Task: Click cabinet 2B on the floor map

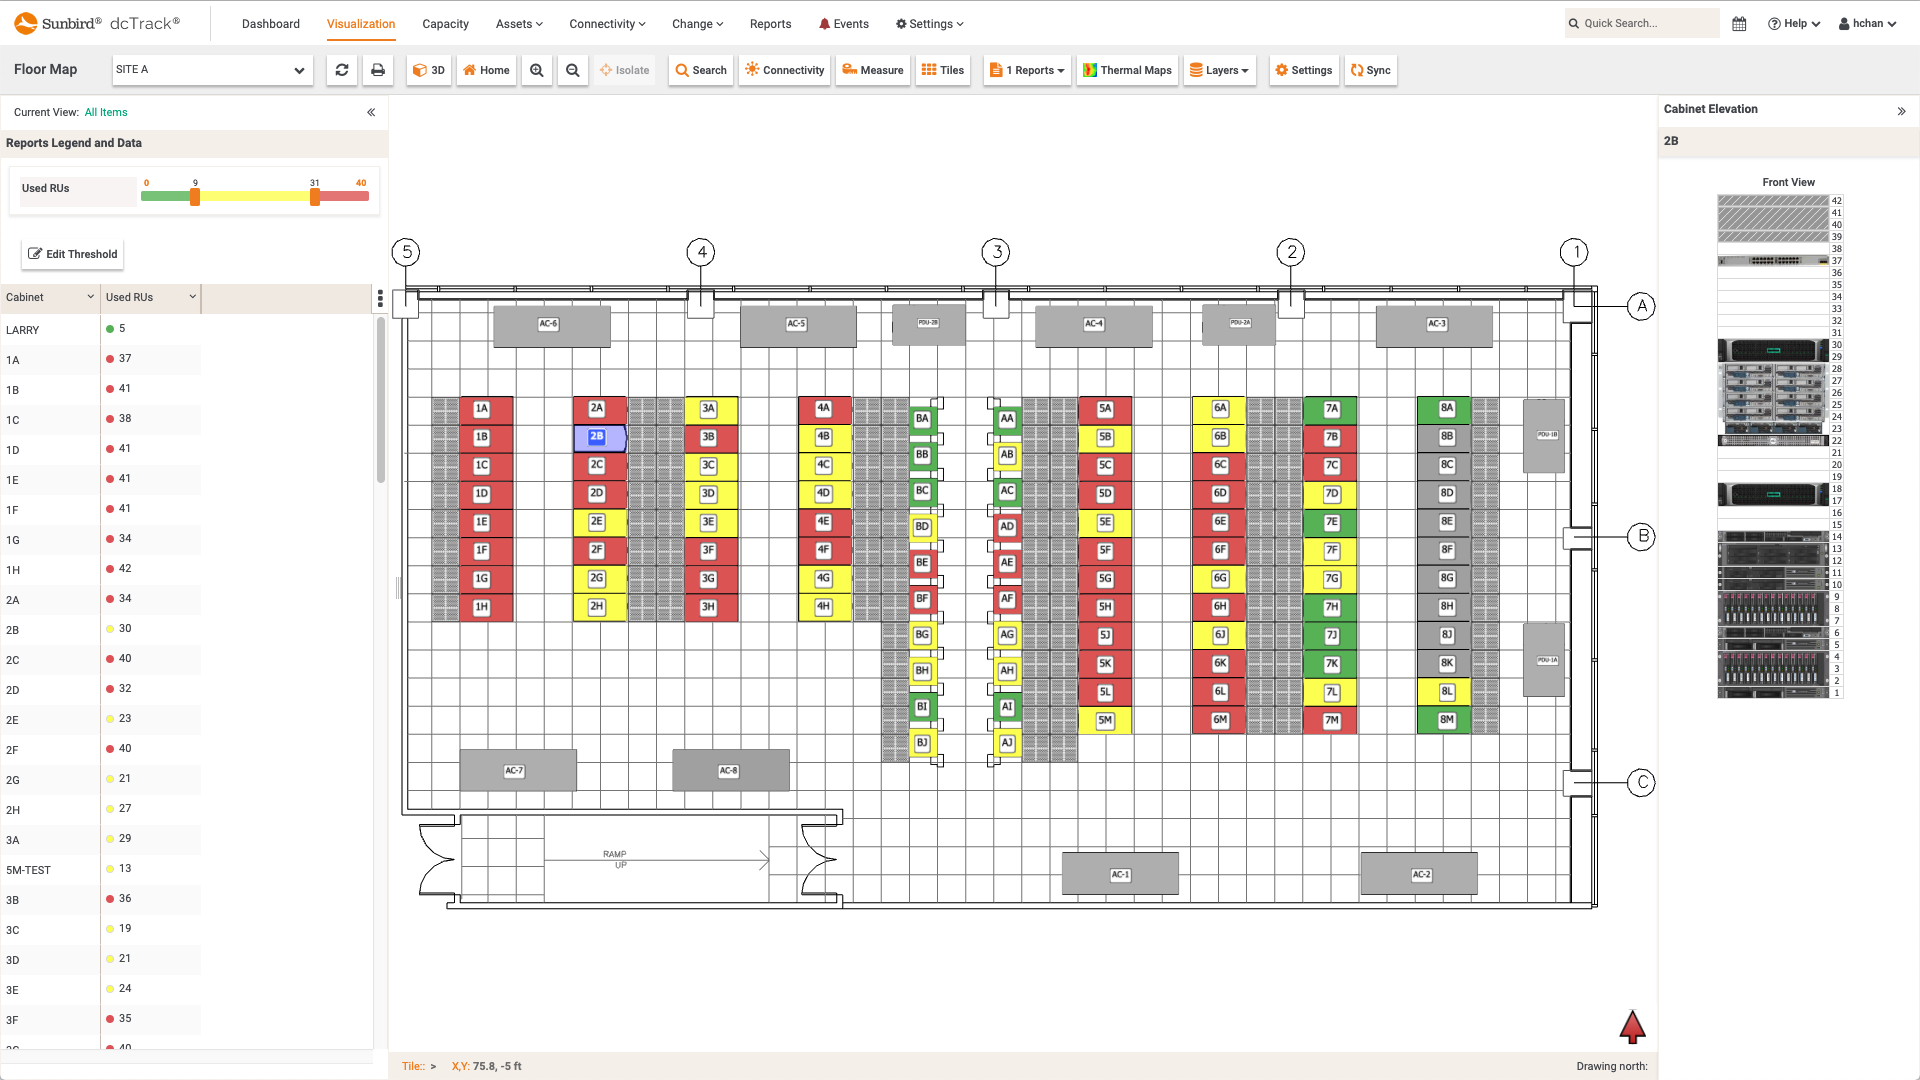Action: point(597,436)
